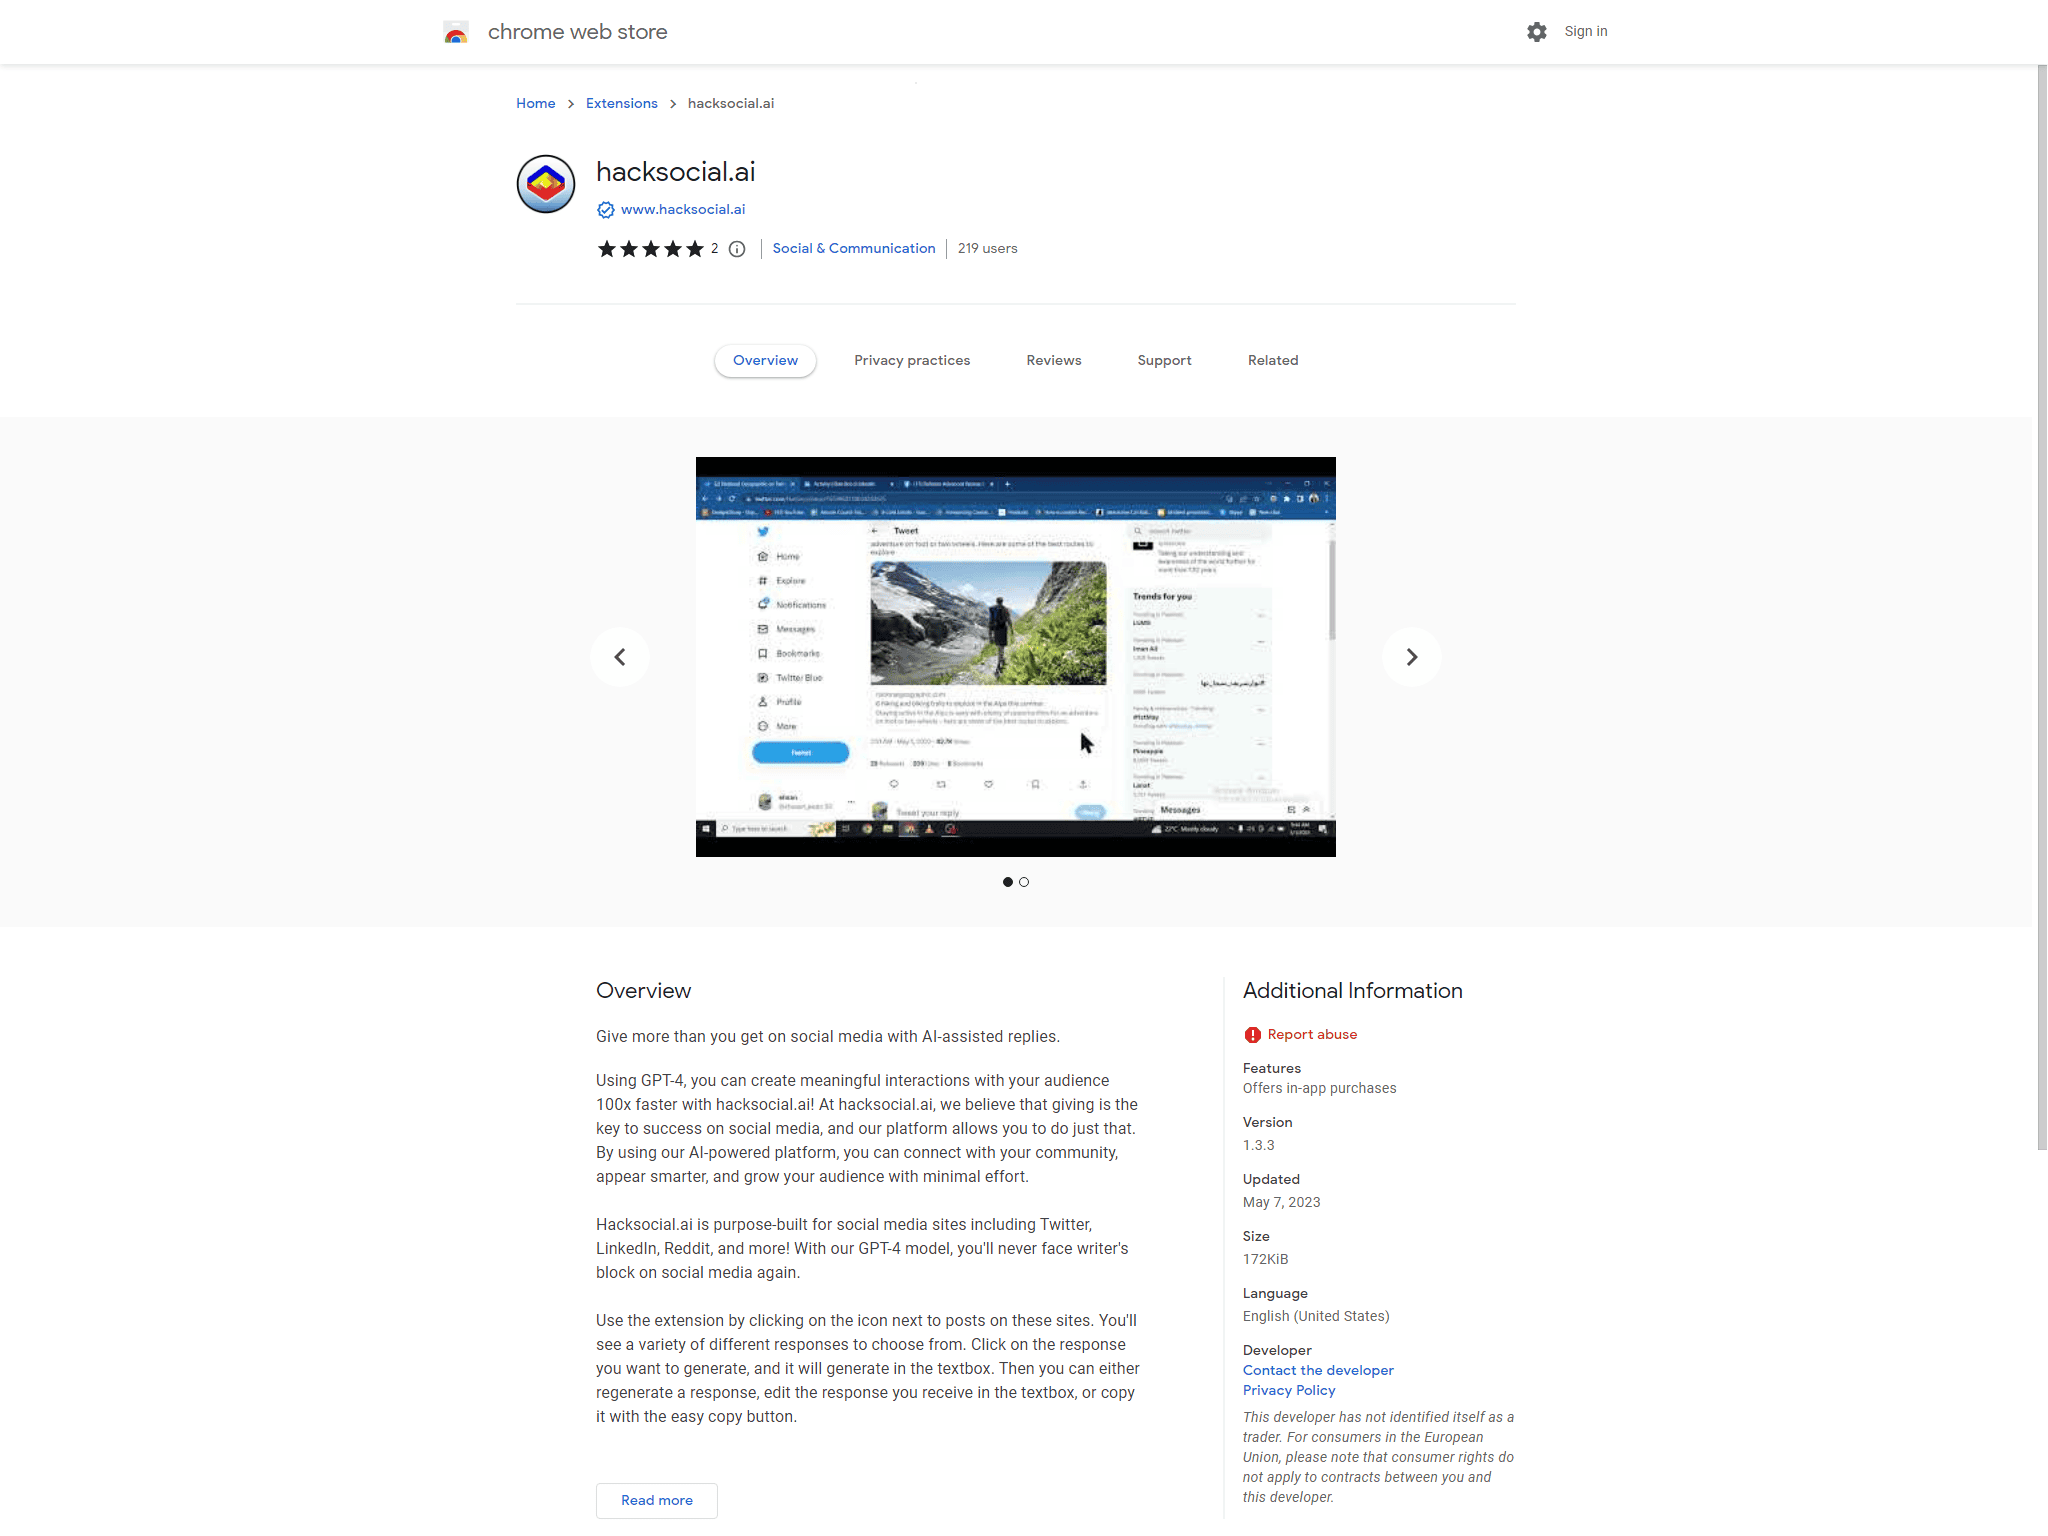The image size is (2048, 1536).
Task: Click the Chrome Web Store rainbow logo
Action: (x=456, y=33)
